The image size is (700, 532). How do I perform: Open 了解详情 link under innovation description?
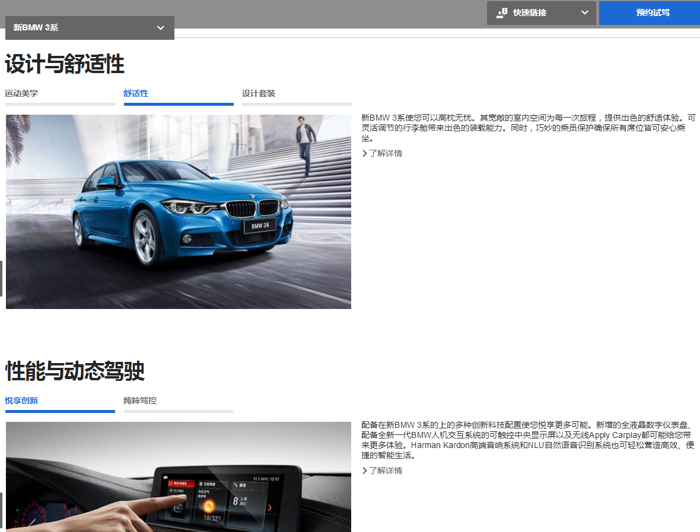382,470
